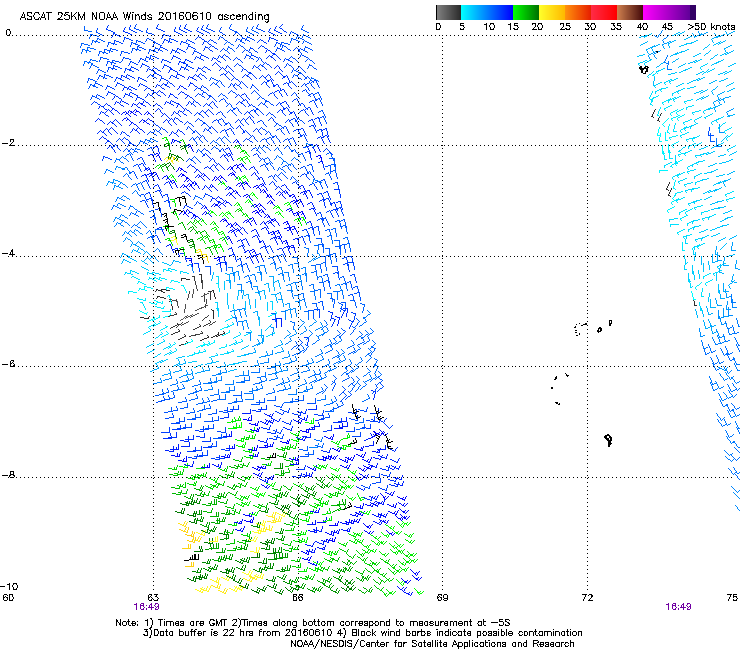Select the '-4' latitude axis label
Image resolution: width=740 pixels, height=650 pixels.
coord(8,253)
